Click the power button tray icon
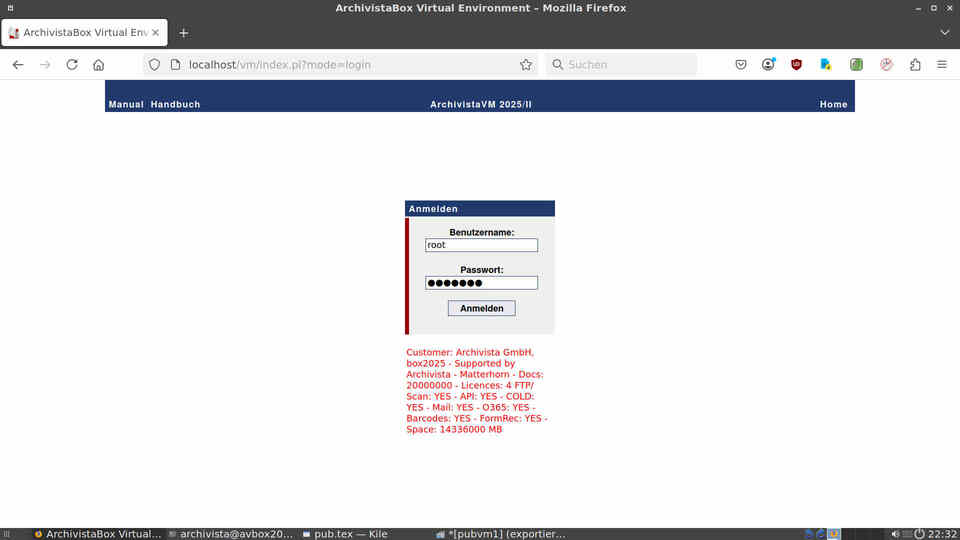Screen dimensions: 960x540 pyautogui.click(x=919, y=534)
